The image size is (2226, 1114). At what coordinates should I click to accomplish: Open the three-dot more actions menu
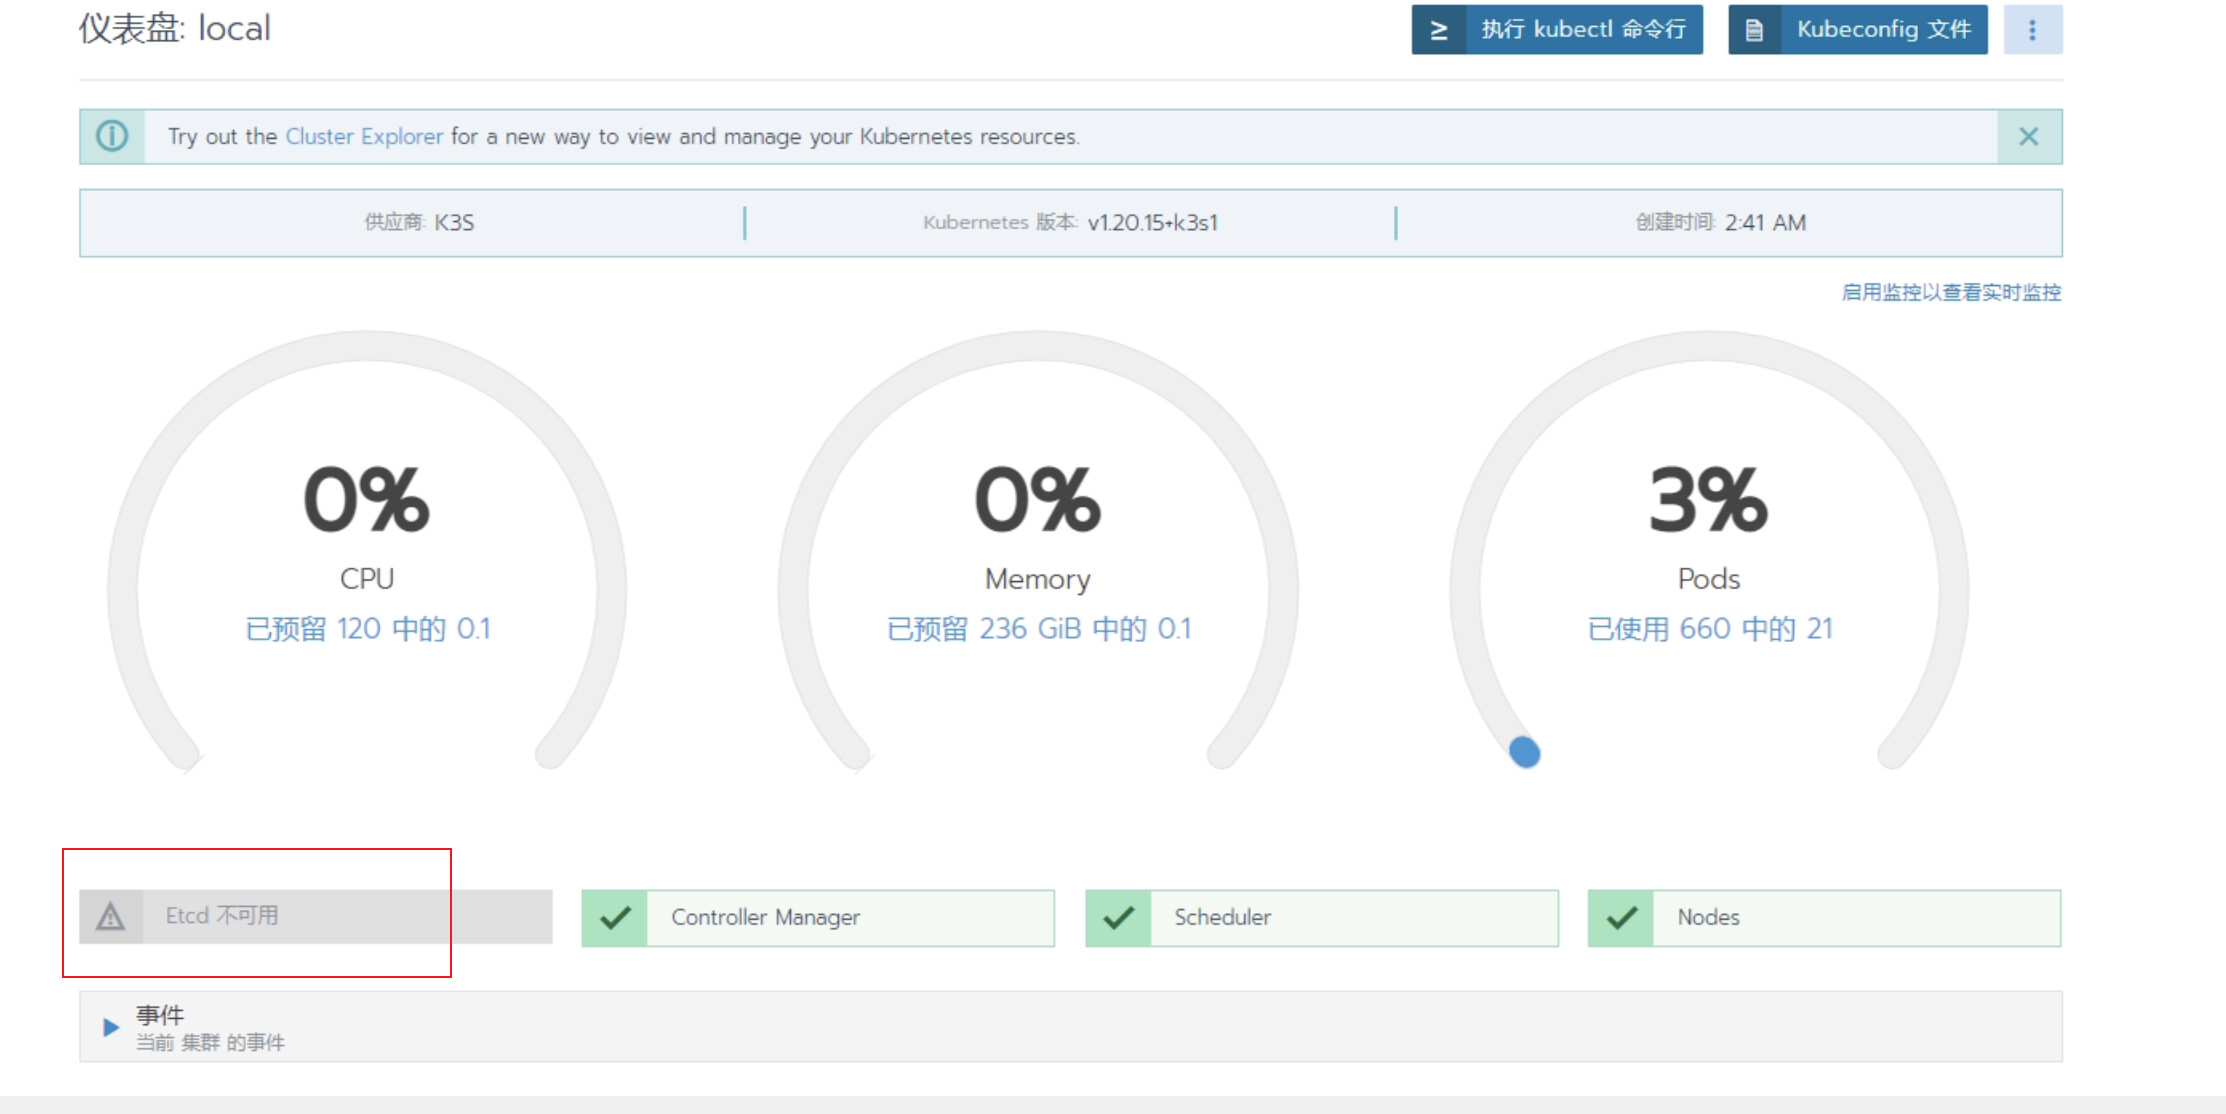point(2033,30)
